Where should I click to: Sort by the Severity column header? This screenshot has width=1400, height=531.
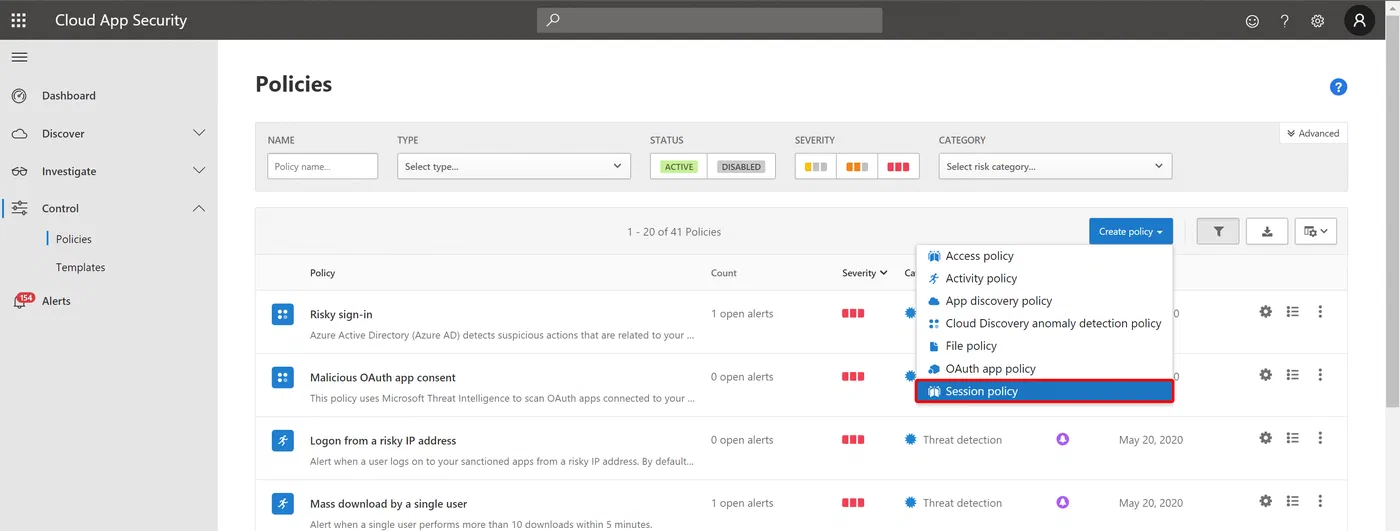click(x=864, y=273)
